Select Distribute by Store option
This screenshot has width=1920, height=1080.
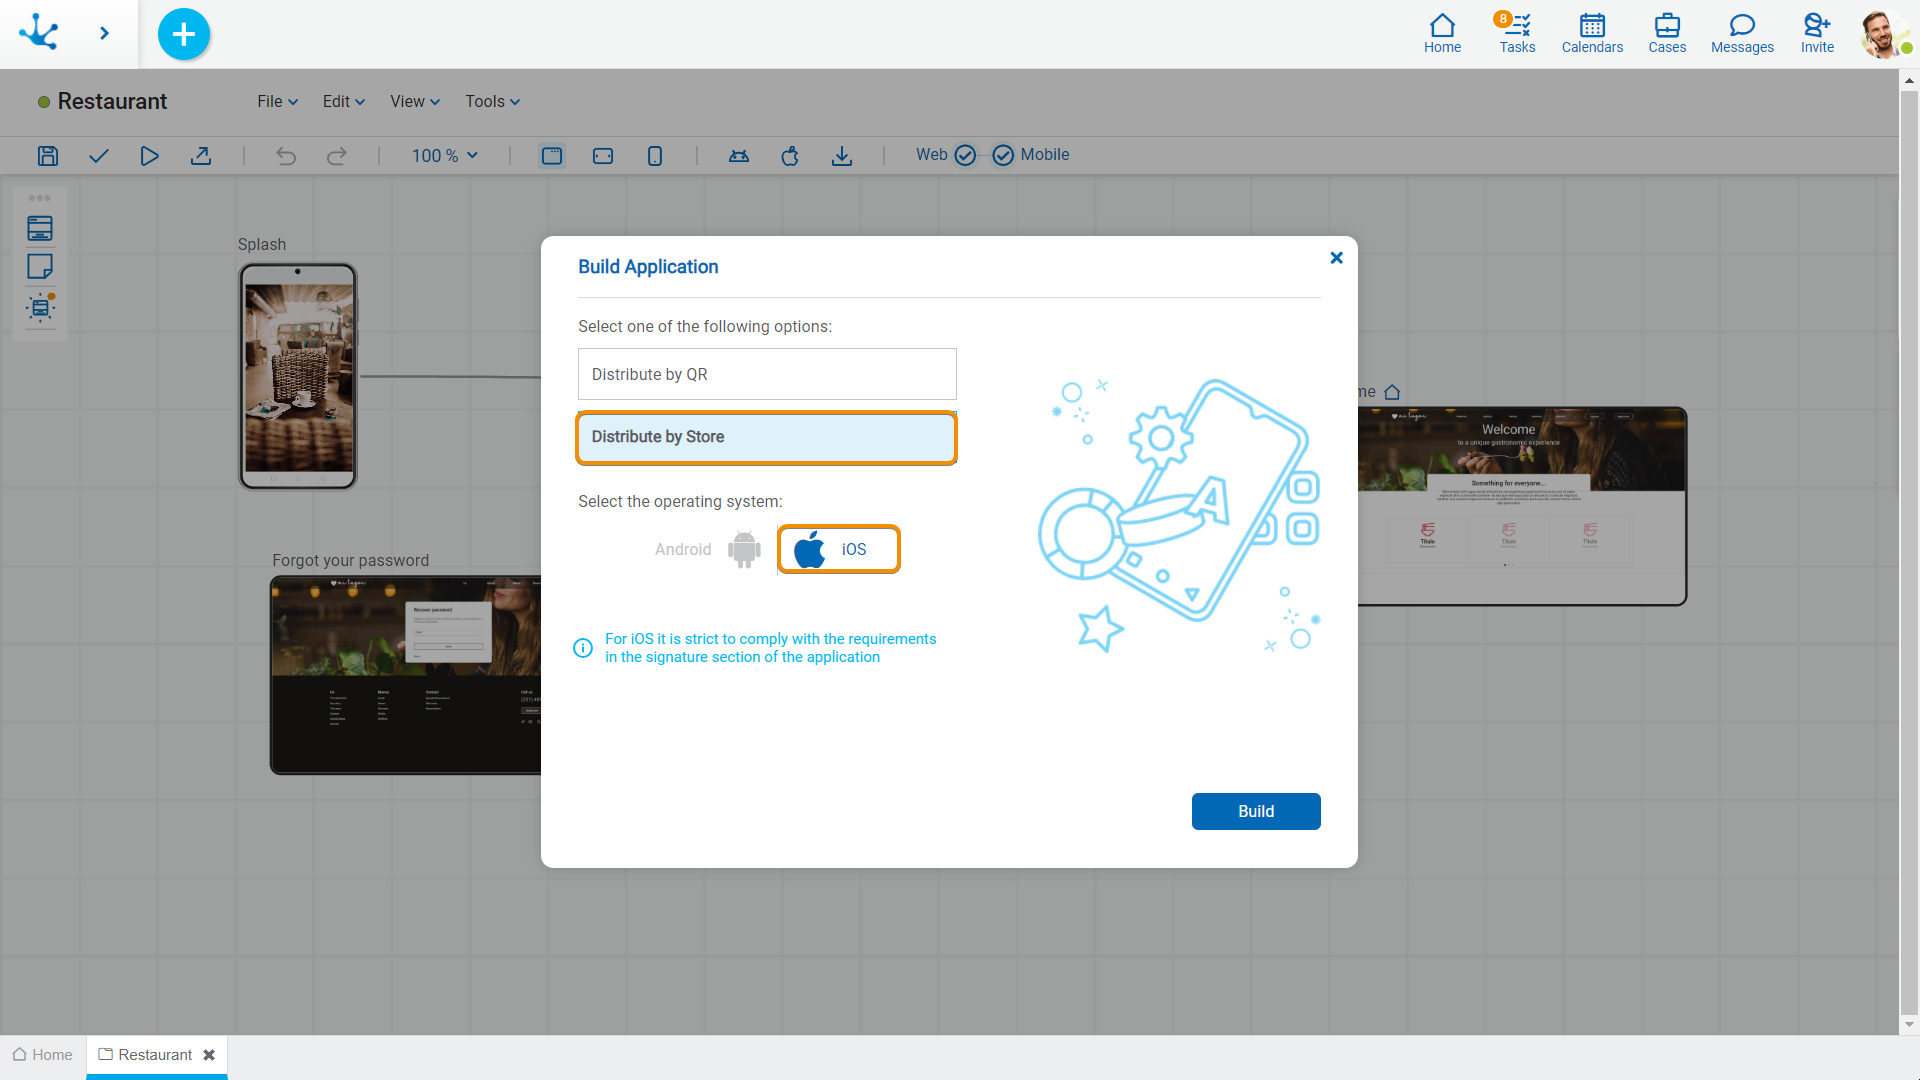point(767,436)
